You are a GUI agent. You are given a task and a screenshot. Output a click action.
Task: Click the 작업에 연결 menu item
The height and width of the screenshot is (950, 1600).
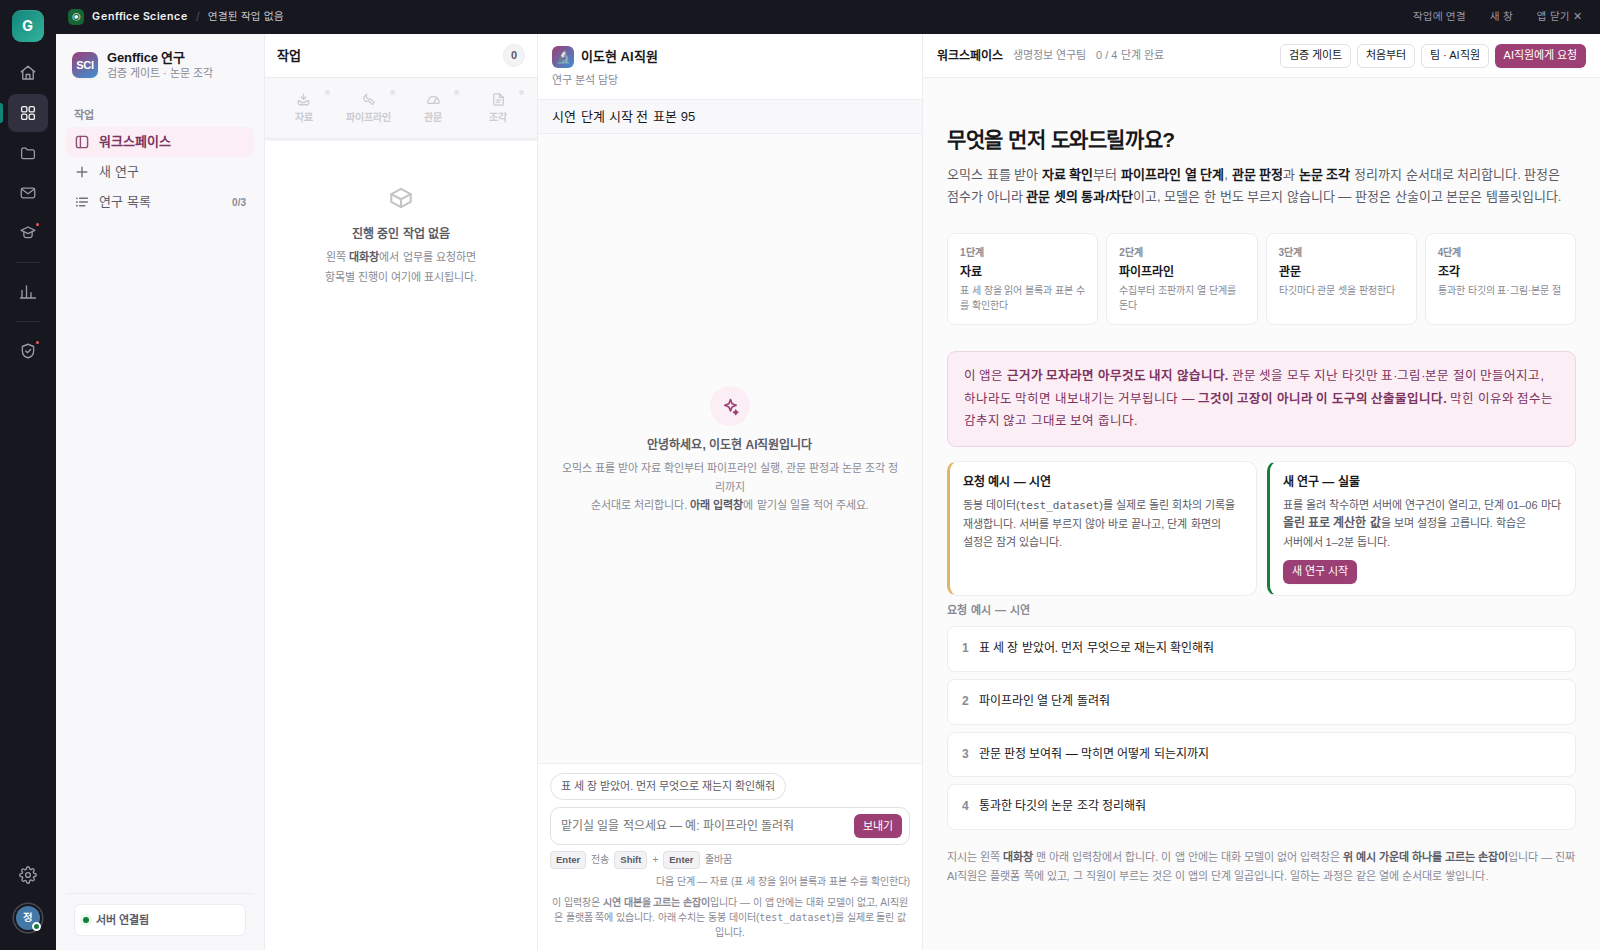tap(1439, 16)
